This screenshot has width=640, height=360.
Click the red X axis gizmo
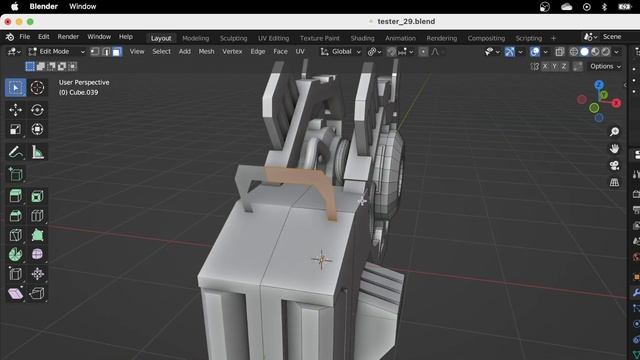click(x=616, y=103)
